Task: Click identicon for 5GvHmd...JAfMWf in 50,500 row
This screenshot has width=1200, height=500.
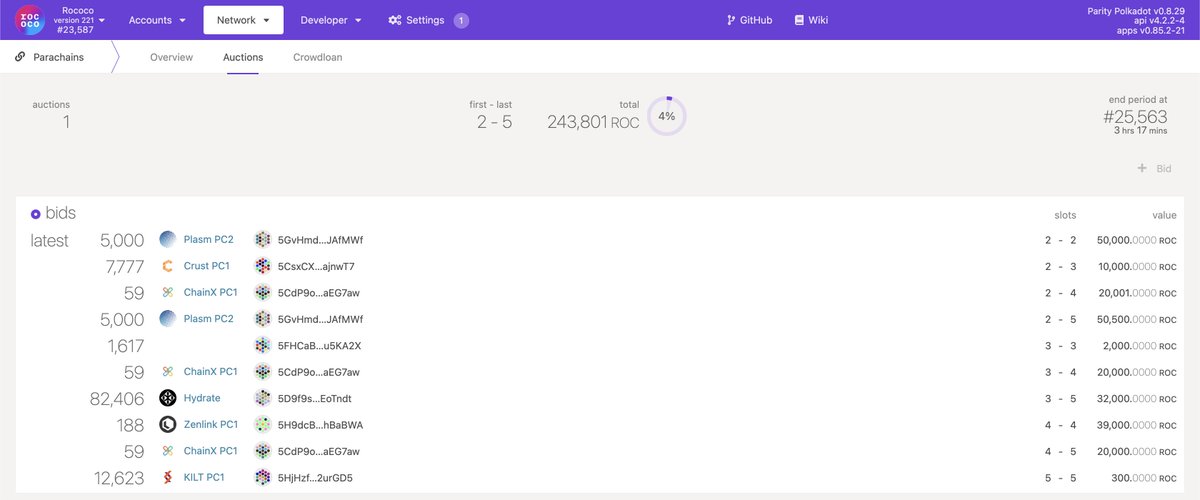Action: pyautogui.click(x=263, y=319)
